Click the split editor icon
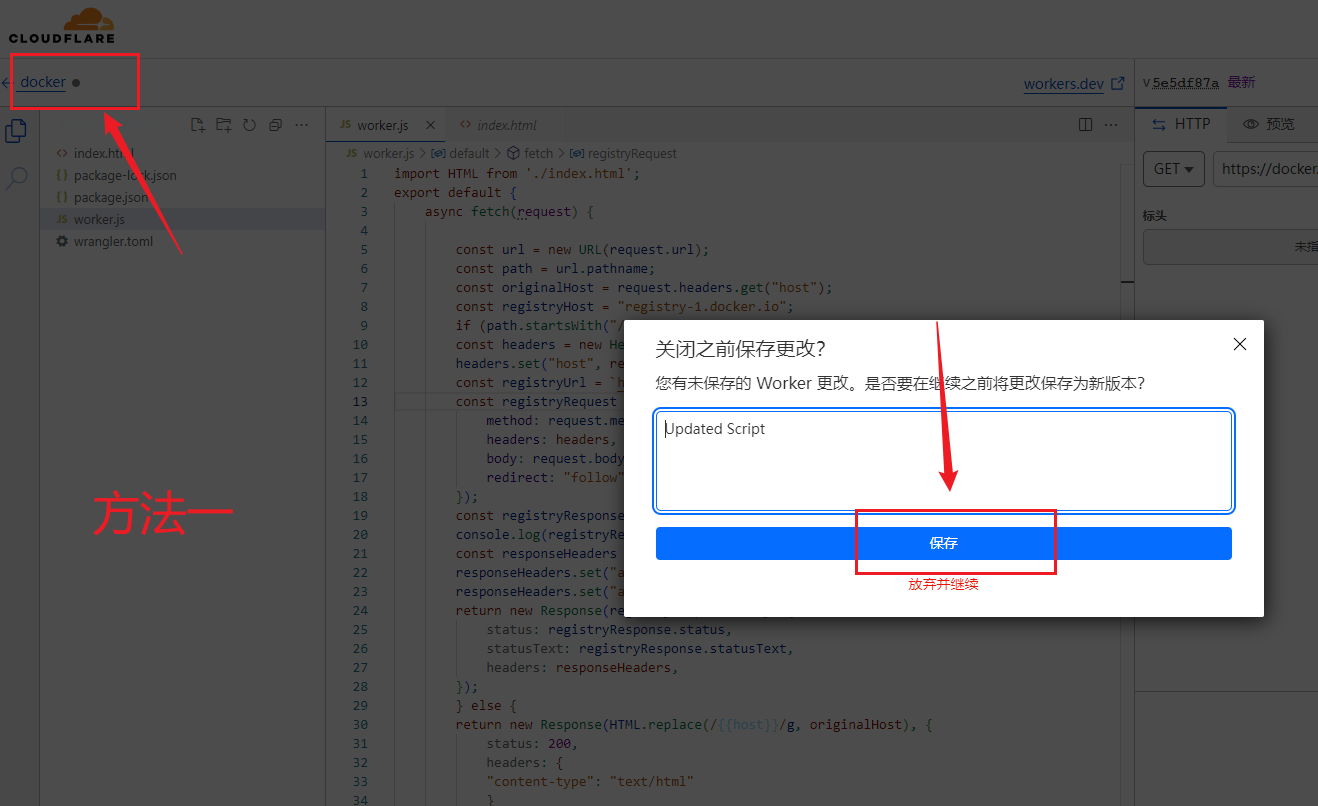Image resolution: width=1318 pixels, height=806 pixels. pos(1085,125)
